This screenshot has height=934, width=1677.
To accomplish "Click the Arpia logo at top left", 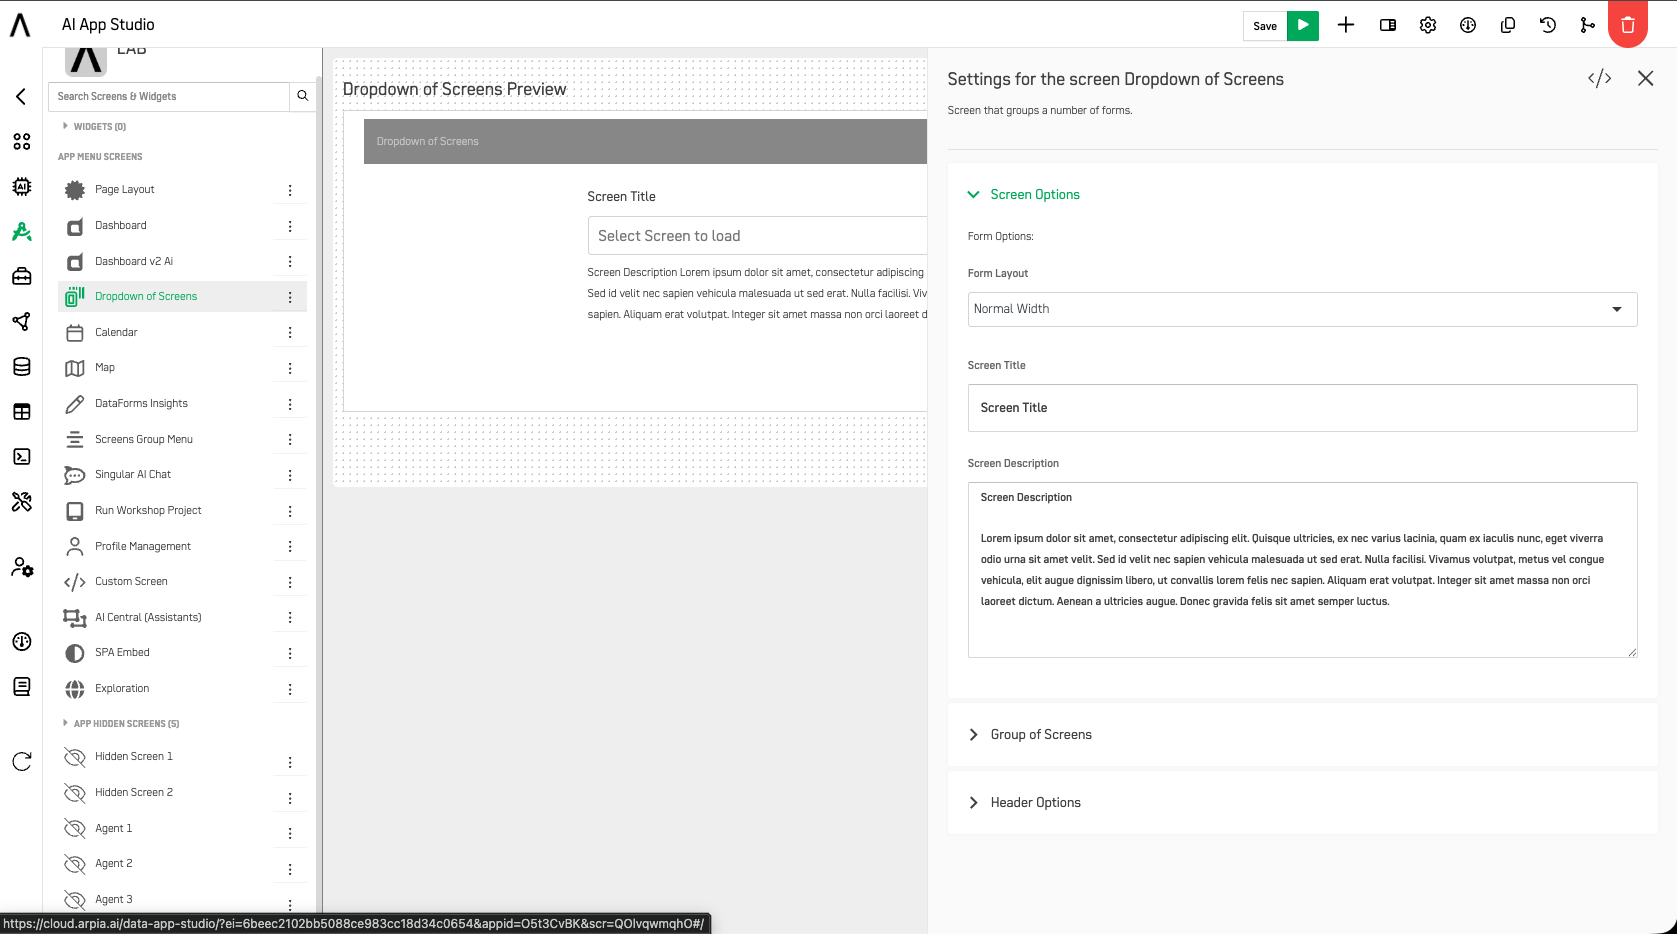I will (x=20, y=25).
